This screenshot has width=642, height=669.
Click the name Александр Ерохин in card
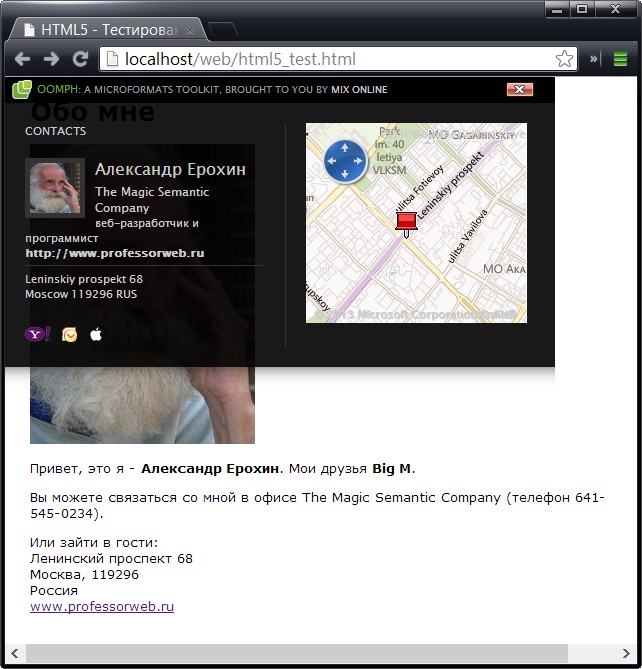pyautogui.click(x=170, y=169)
